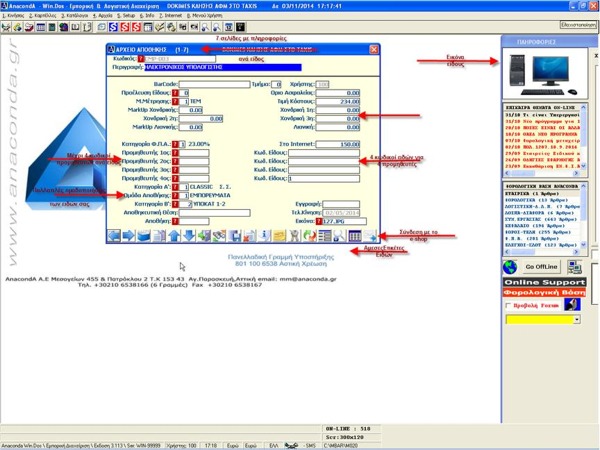Click the Go OffLine button
The image size is (600, 450).
[x=541, y=267]
